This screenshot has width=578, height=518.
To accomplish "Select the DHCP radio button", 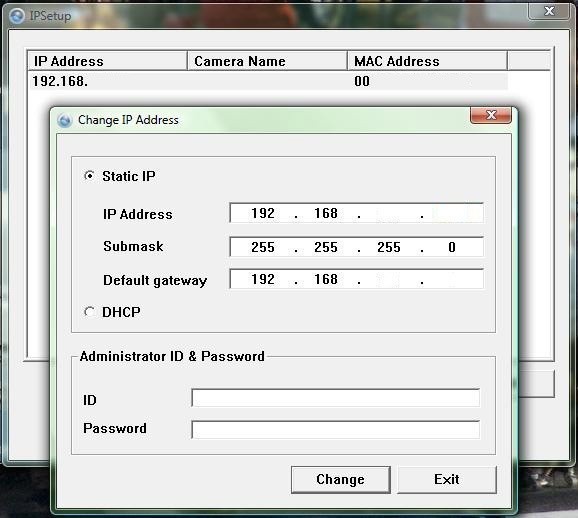I will pyautogui.click(x=89, y=312).
